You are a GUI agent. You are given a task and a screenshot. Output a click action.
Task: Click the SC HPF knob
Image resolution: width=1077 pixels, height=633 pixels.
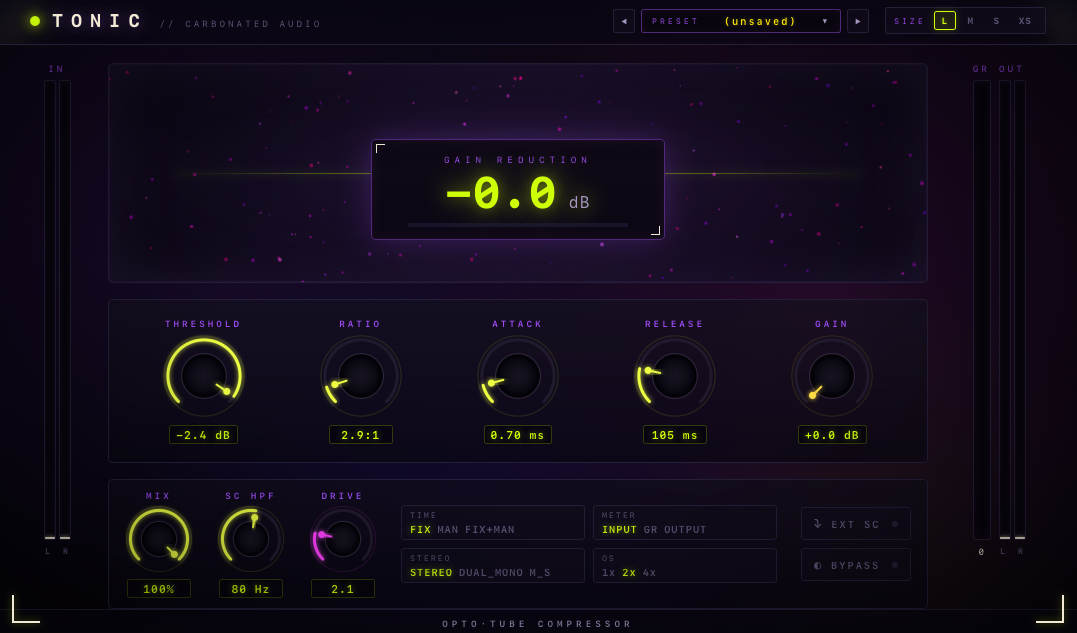tap(251, 539)
